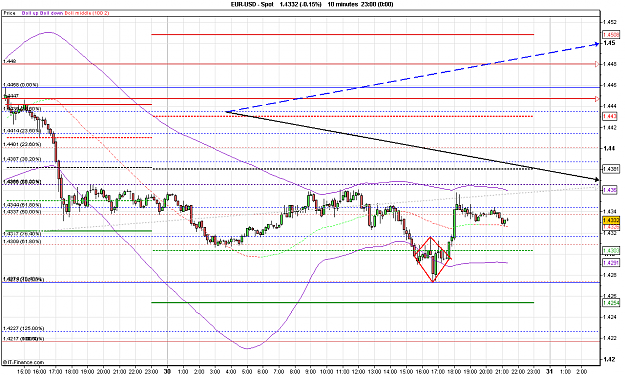Click the red arrow marker below the 1.446 level
Screen dimensions: 625x375
pos(597,98)
